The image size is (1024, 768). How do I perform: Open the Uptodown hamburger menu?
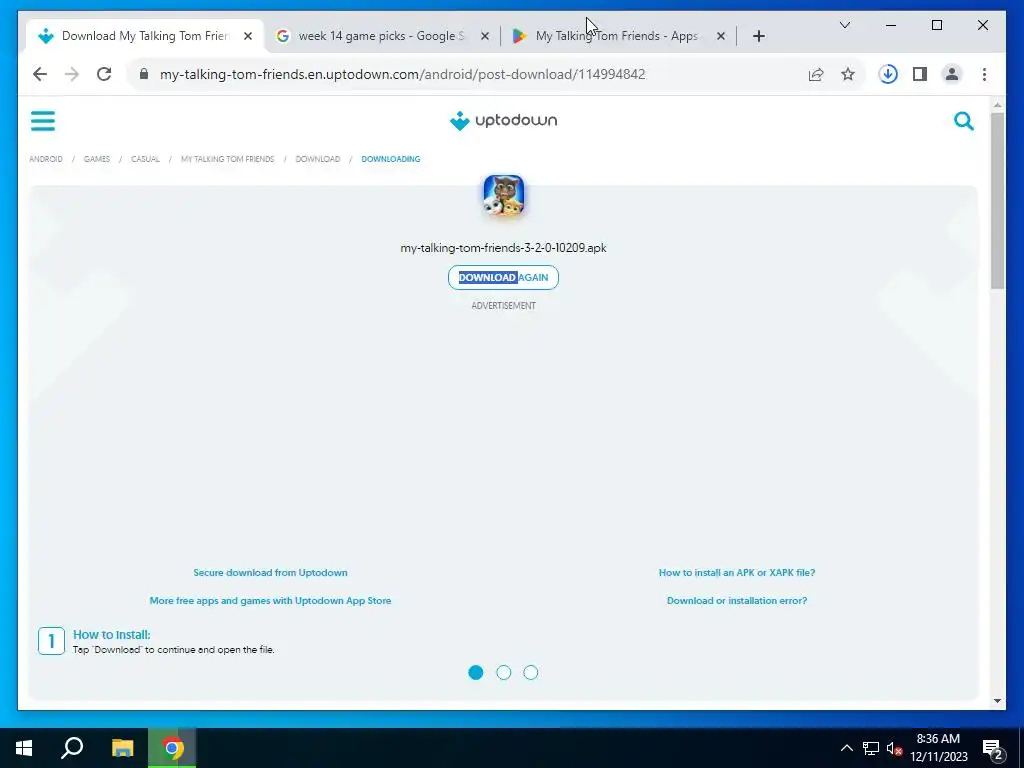[x=42, y=121]
